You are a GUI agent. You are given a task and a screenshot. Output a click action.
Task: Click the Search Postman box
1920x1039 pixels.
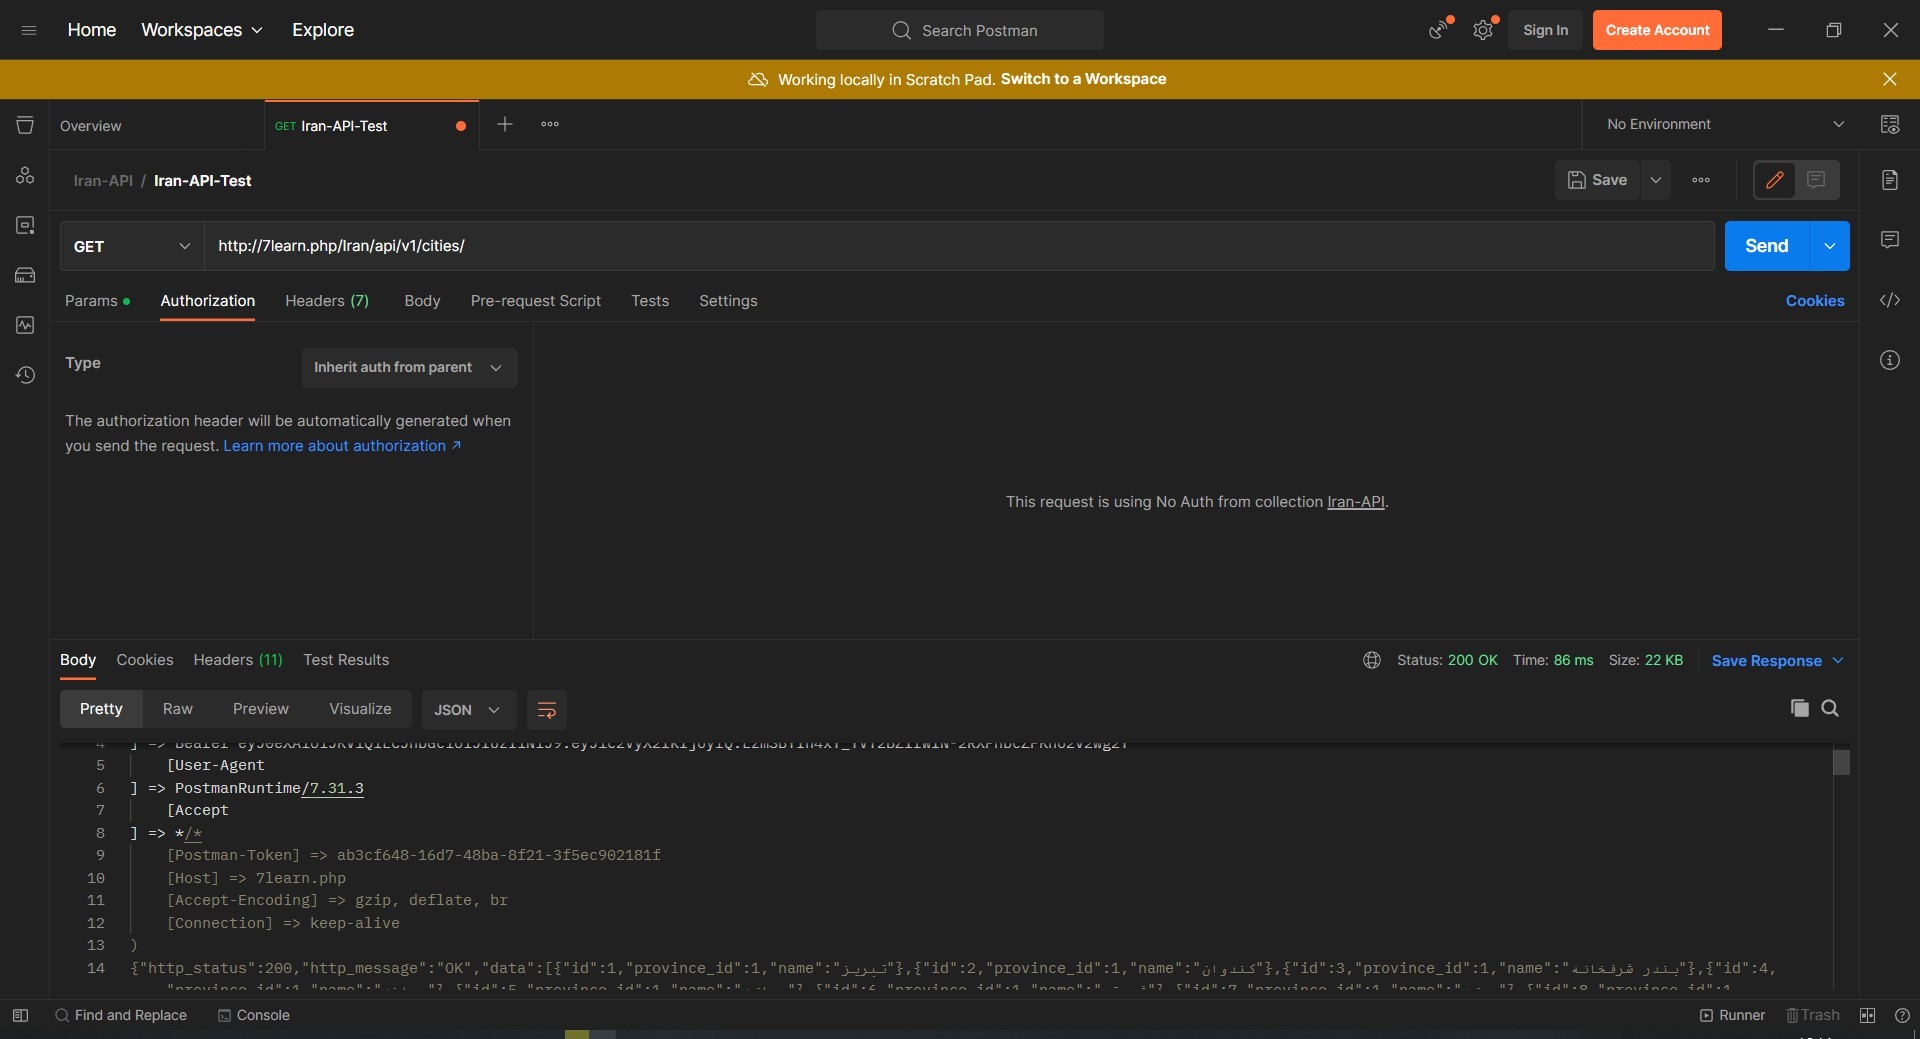pyautogui.click(x=960, y=30)
